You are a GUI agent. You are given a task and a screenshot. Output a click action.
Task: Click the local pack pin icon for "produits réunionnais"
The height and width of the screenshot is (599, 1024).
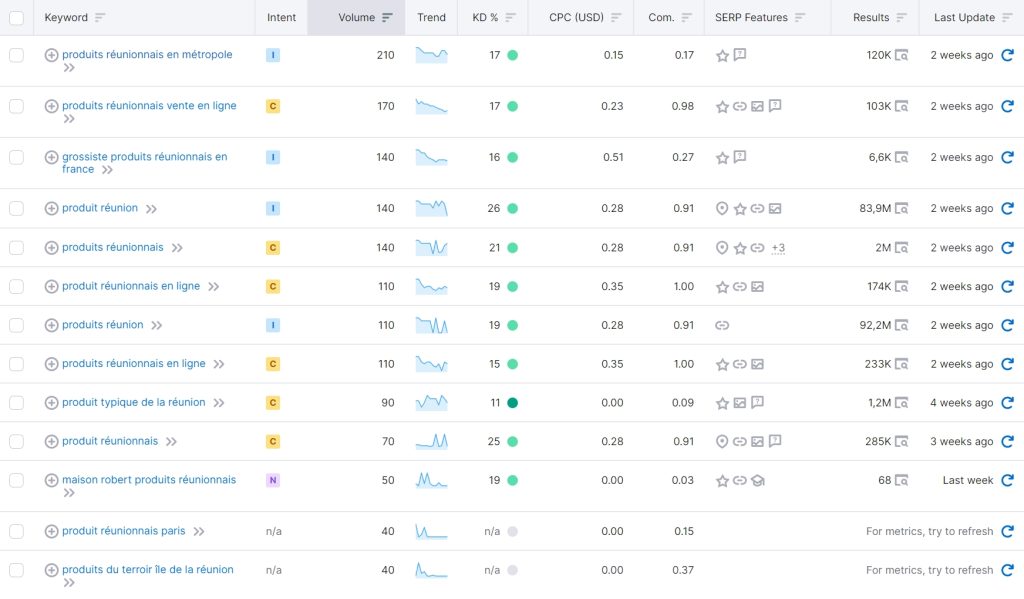722,247
